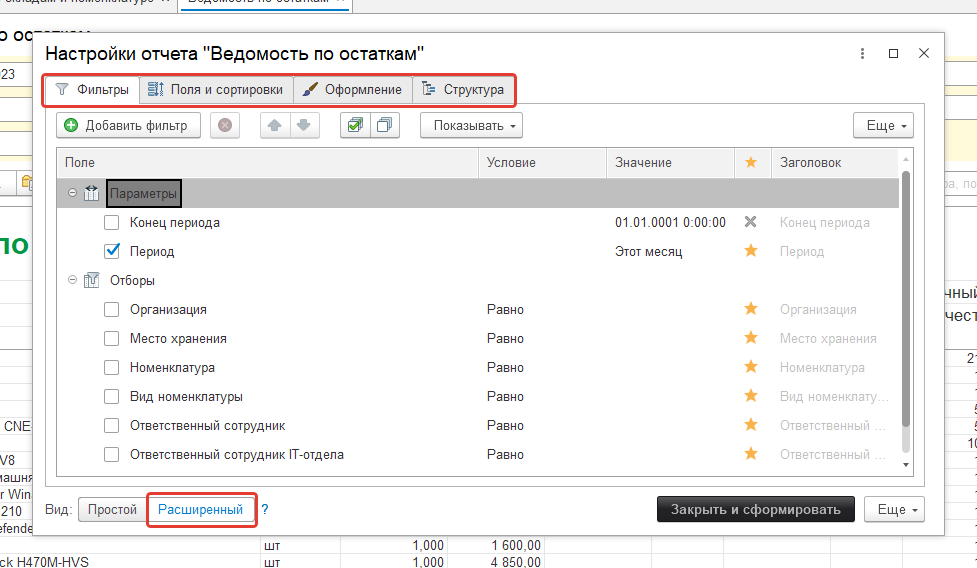
Task: Enable the Ответственный сотрудник checkbox
Action: pos(112,425)
